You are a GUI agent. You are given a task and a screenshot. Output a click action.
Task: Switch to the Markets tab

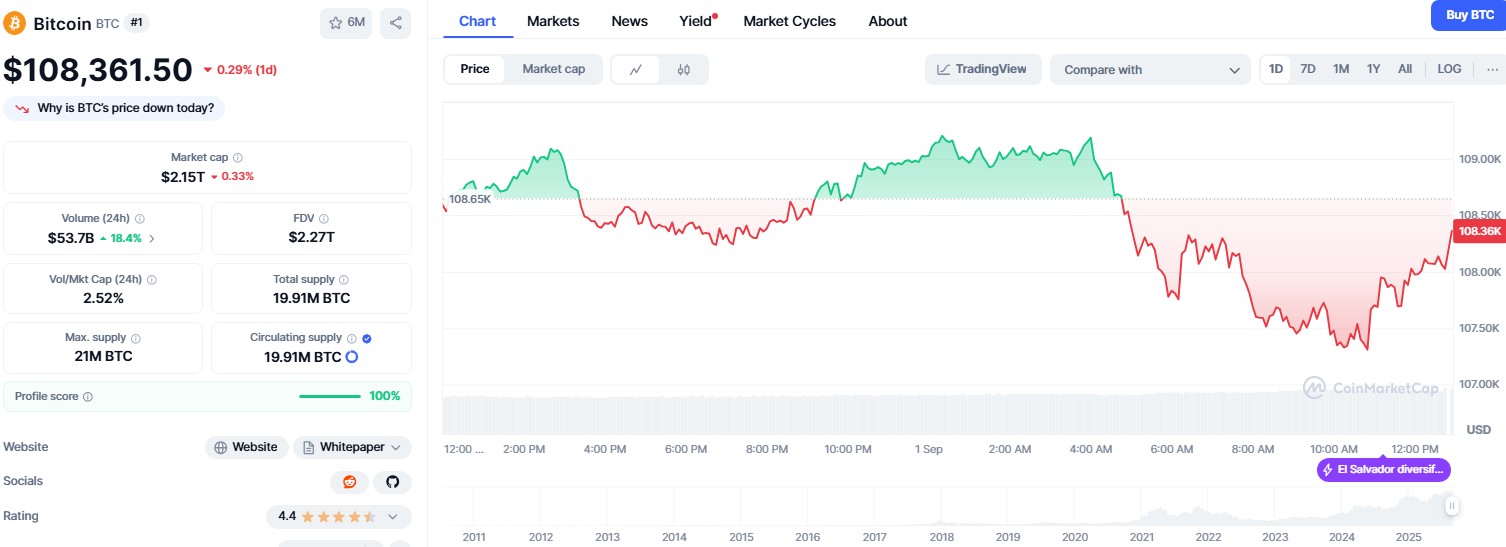[552, 21]
